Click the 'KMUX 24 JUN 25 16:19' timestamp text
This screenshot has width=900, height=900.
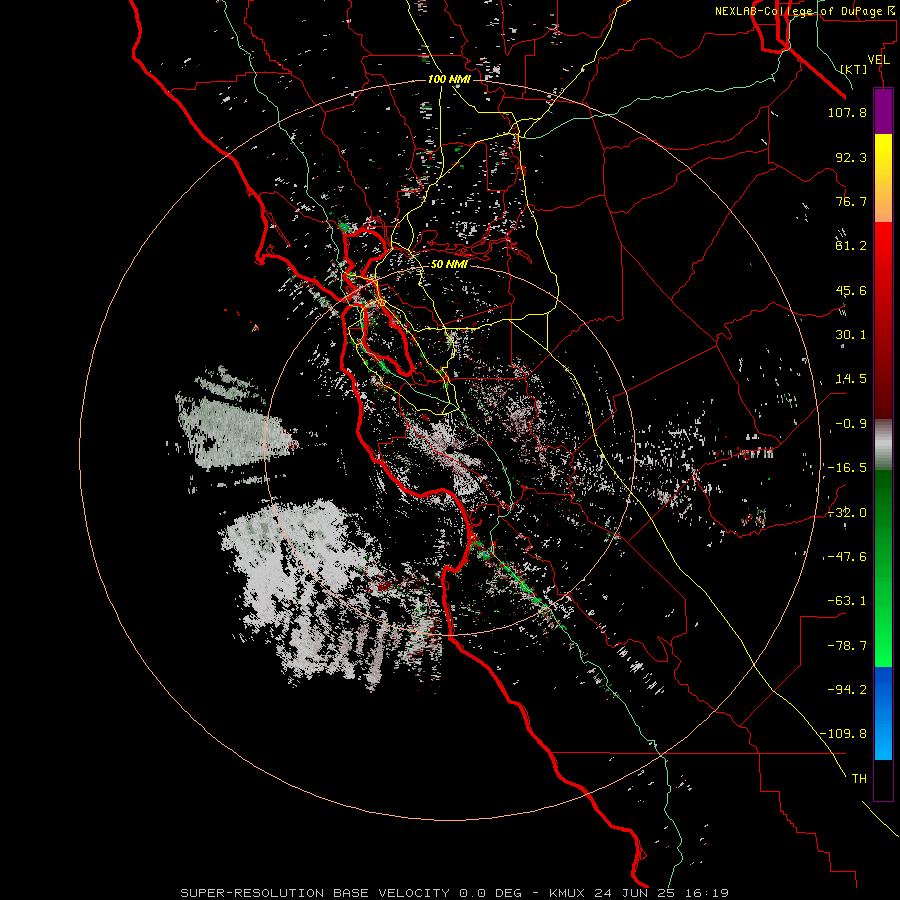pyautogui.click(x=639, y=893)
